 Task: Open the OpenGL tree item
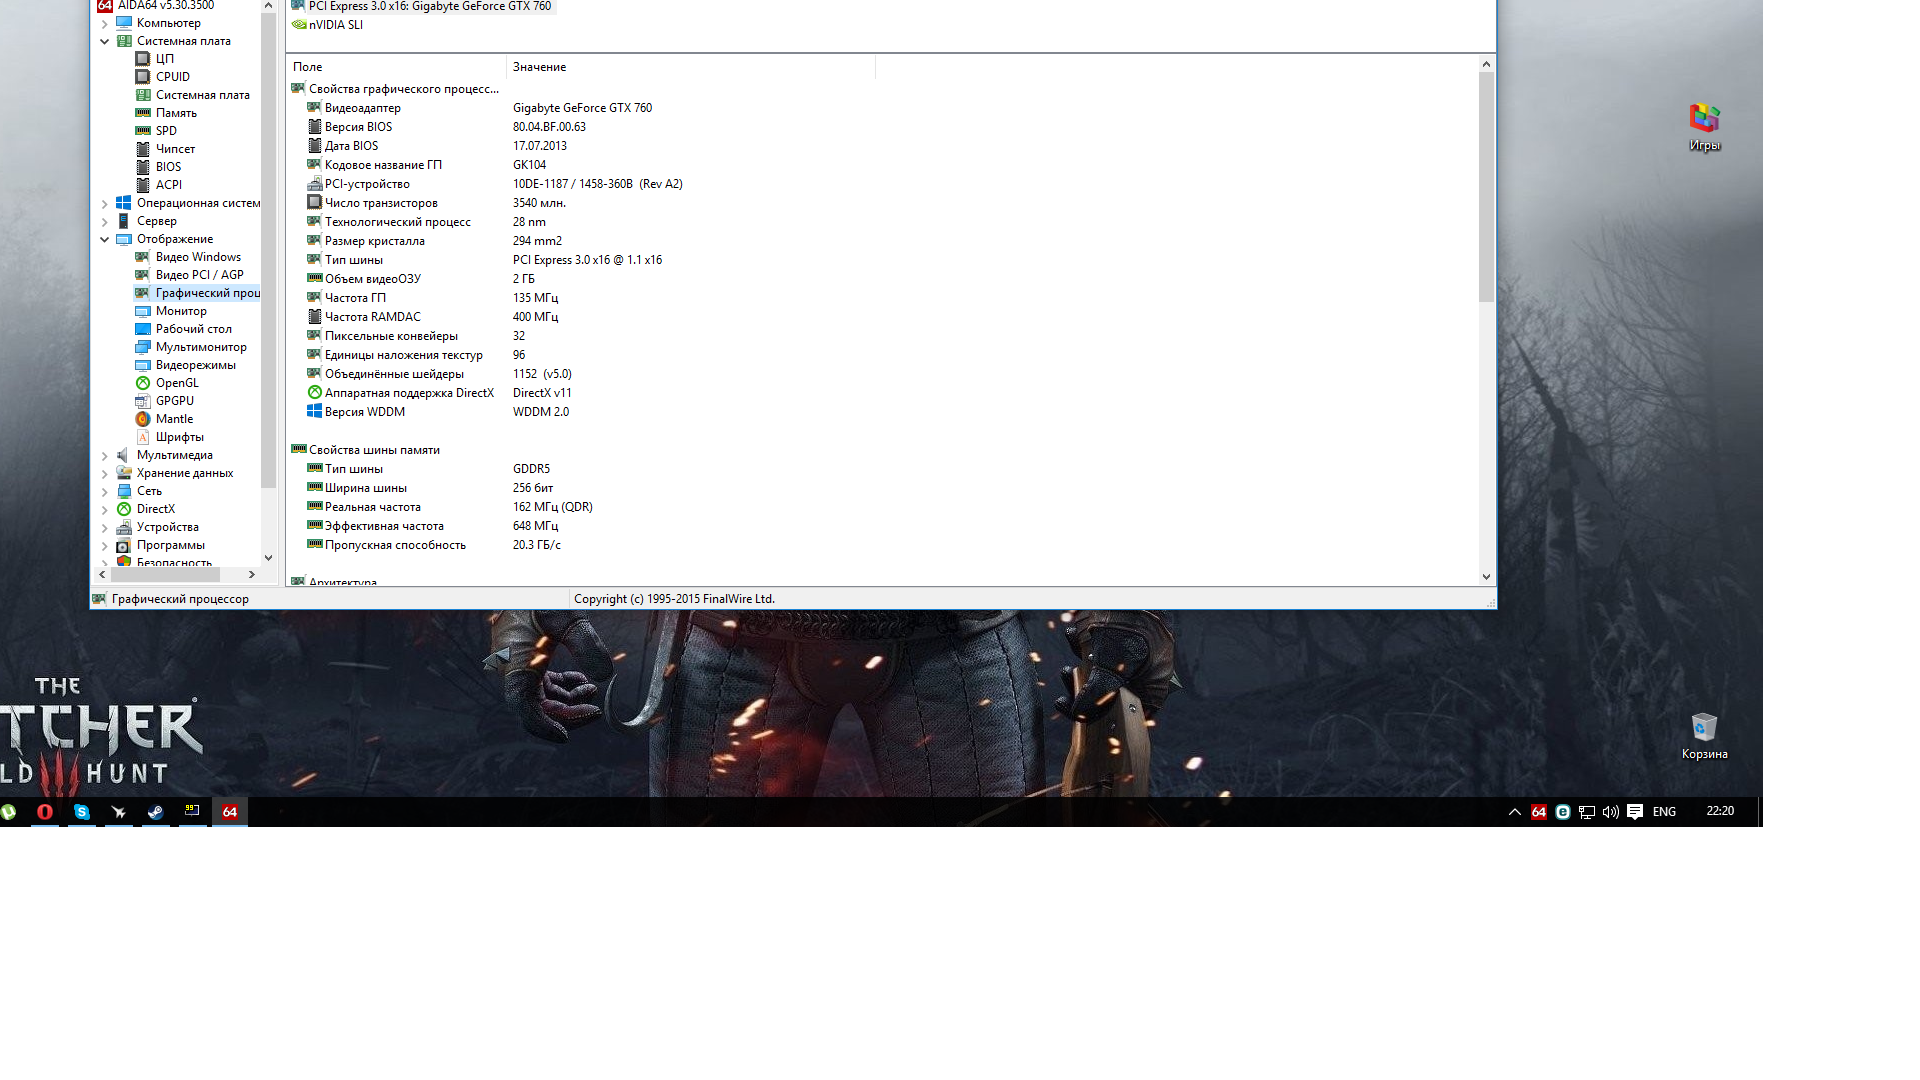[176, 383]
